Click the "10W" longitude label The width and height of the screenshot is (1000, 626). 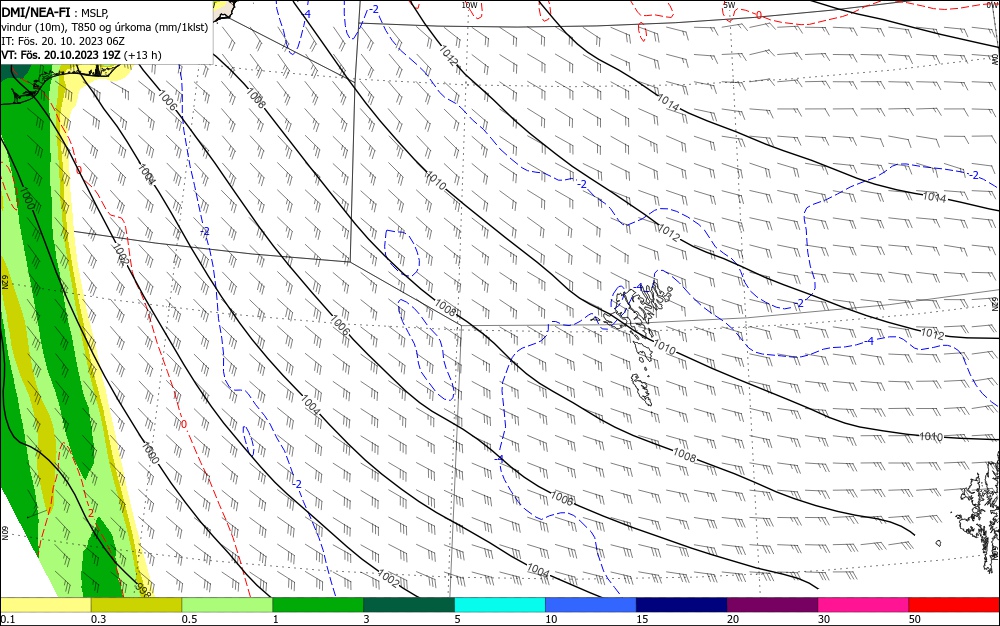[469, 5]
